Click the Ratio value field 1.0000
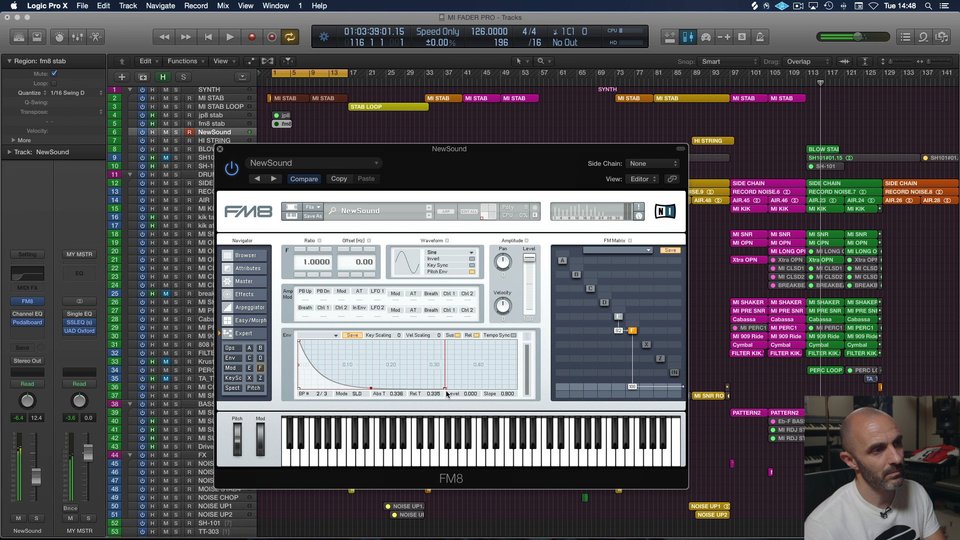Screen dimensions: 960x540 (x=313, y=262)
